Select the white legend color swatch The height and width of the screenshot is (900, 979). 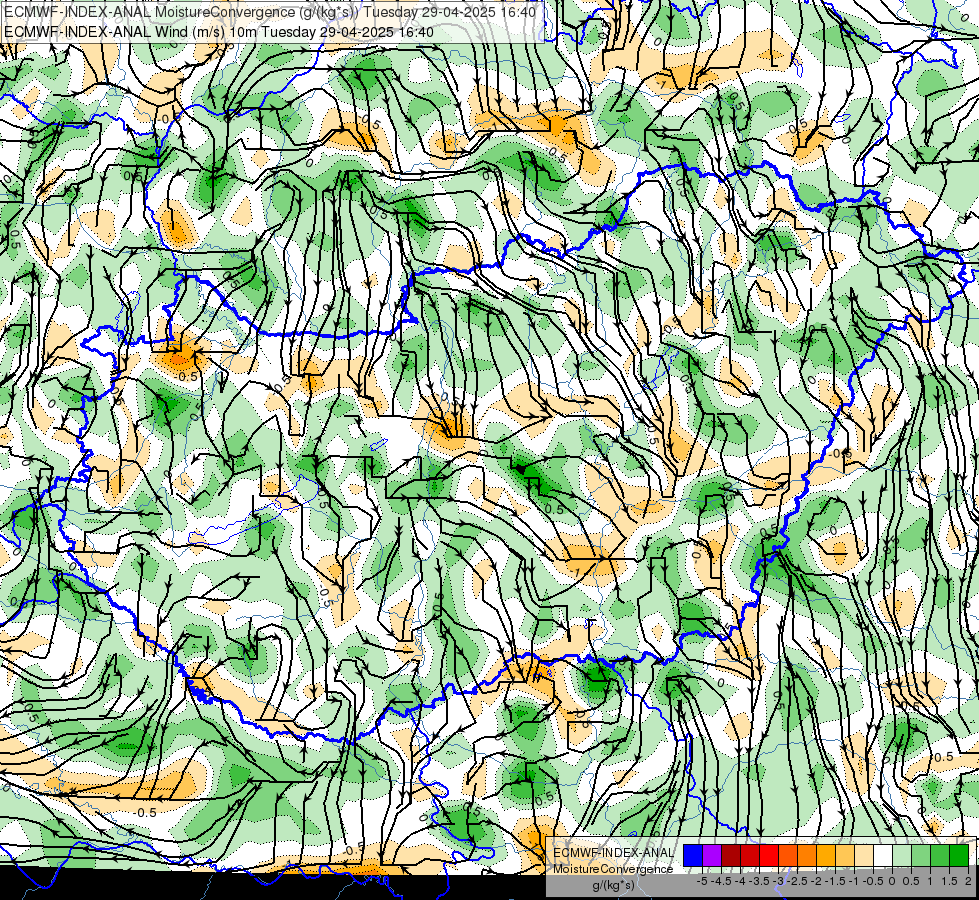[x=883, y=855]
